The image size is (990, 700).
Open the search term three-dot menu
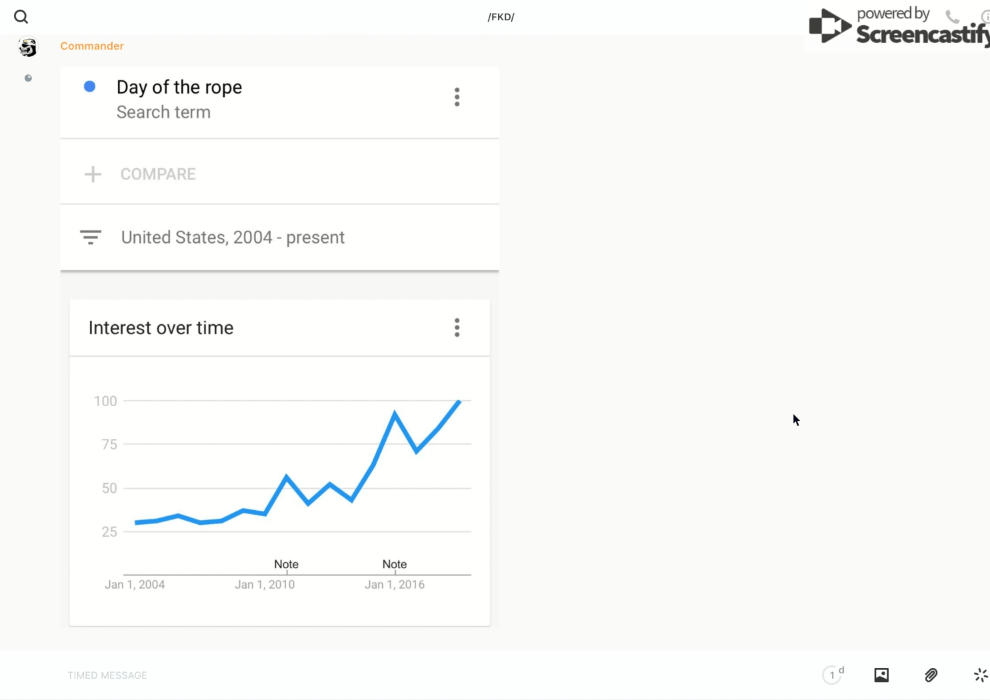(x=457, y=97)
